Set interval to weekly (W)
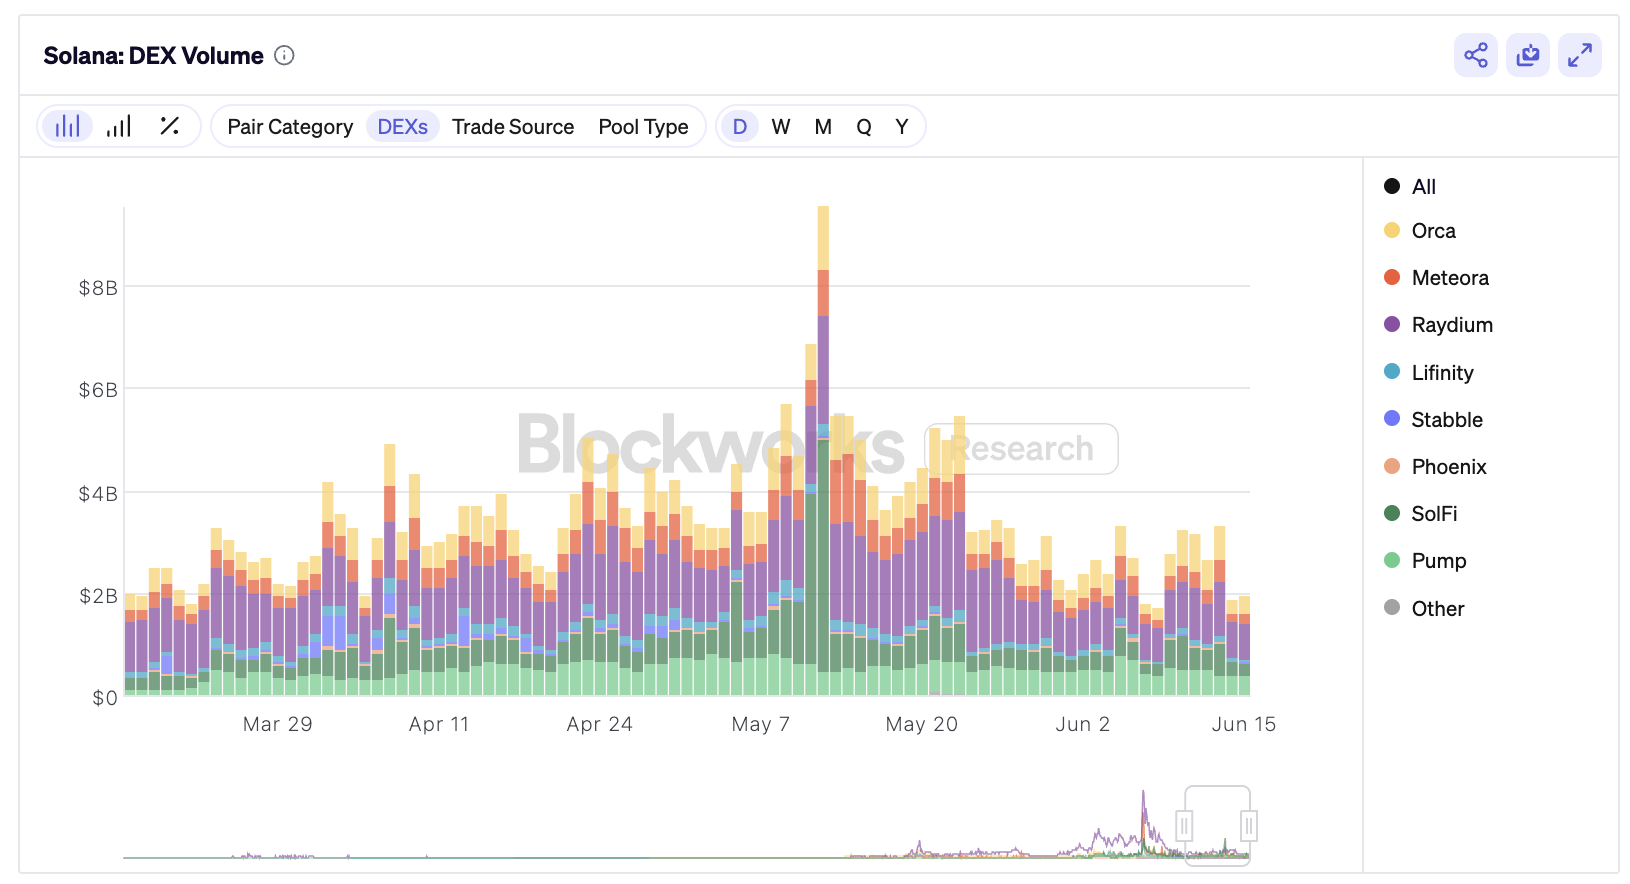Viewport: 1630px width, 884px height. pos(781,127)
